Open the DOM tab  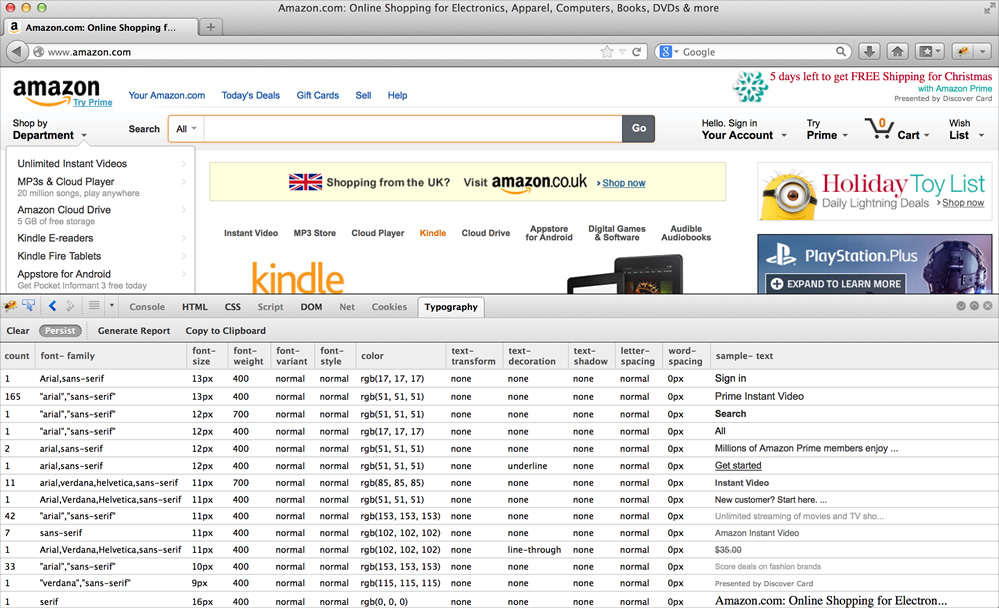[311, 307]
